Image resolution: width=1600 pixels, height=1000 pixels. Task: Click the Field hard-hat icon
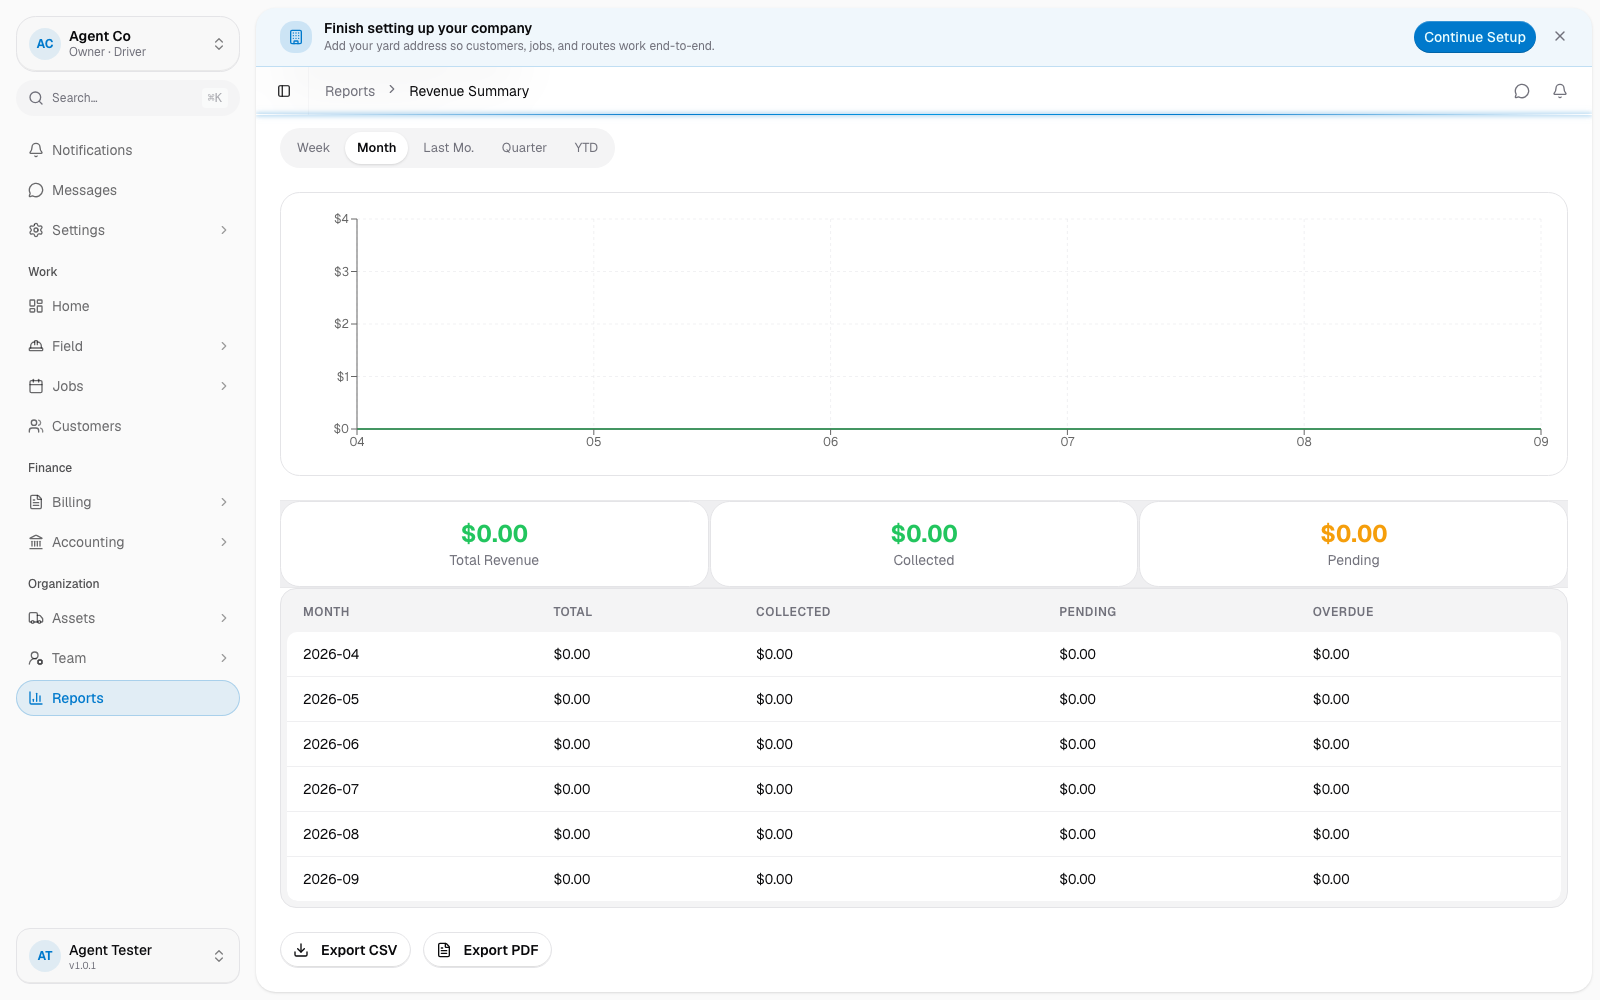coord(36,346)
